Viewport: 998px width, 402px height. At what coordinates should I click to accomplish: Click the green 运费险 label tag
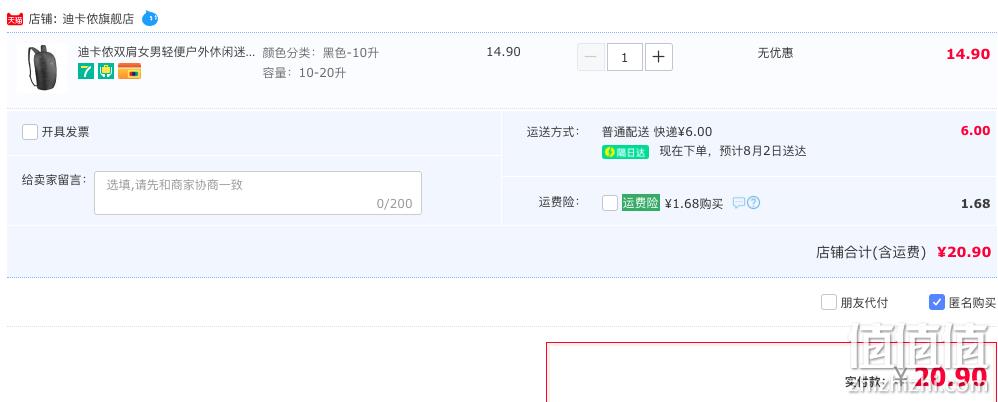640,203
